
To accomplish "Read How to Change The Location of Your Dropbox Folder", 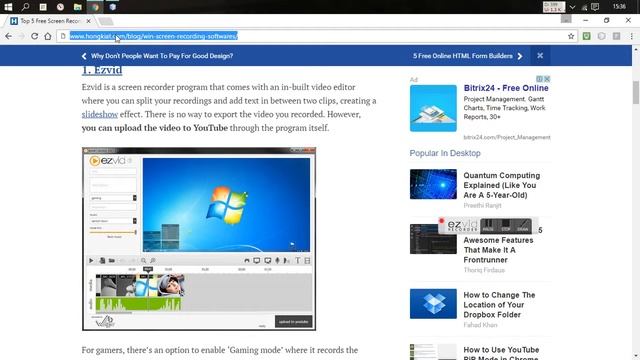I will (499, 305).
